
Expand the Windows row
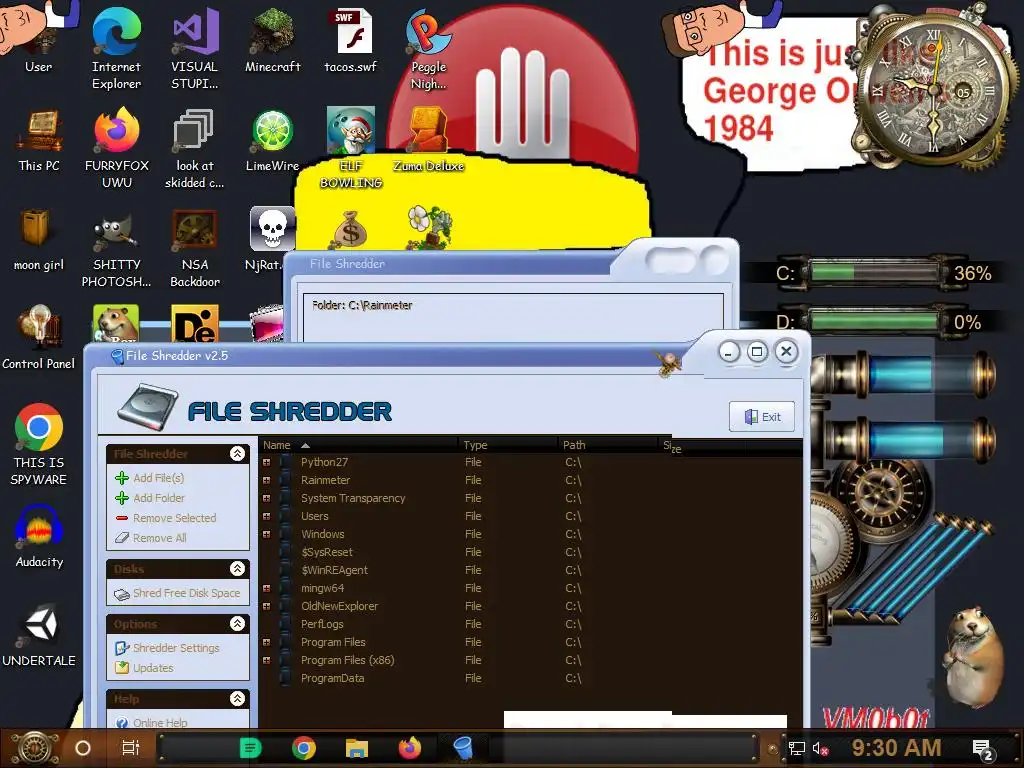click(266, 534)
